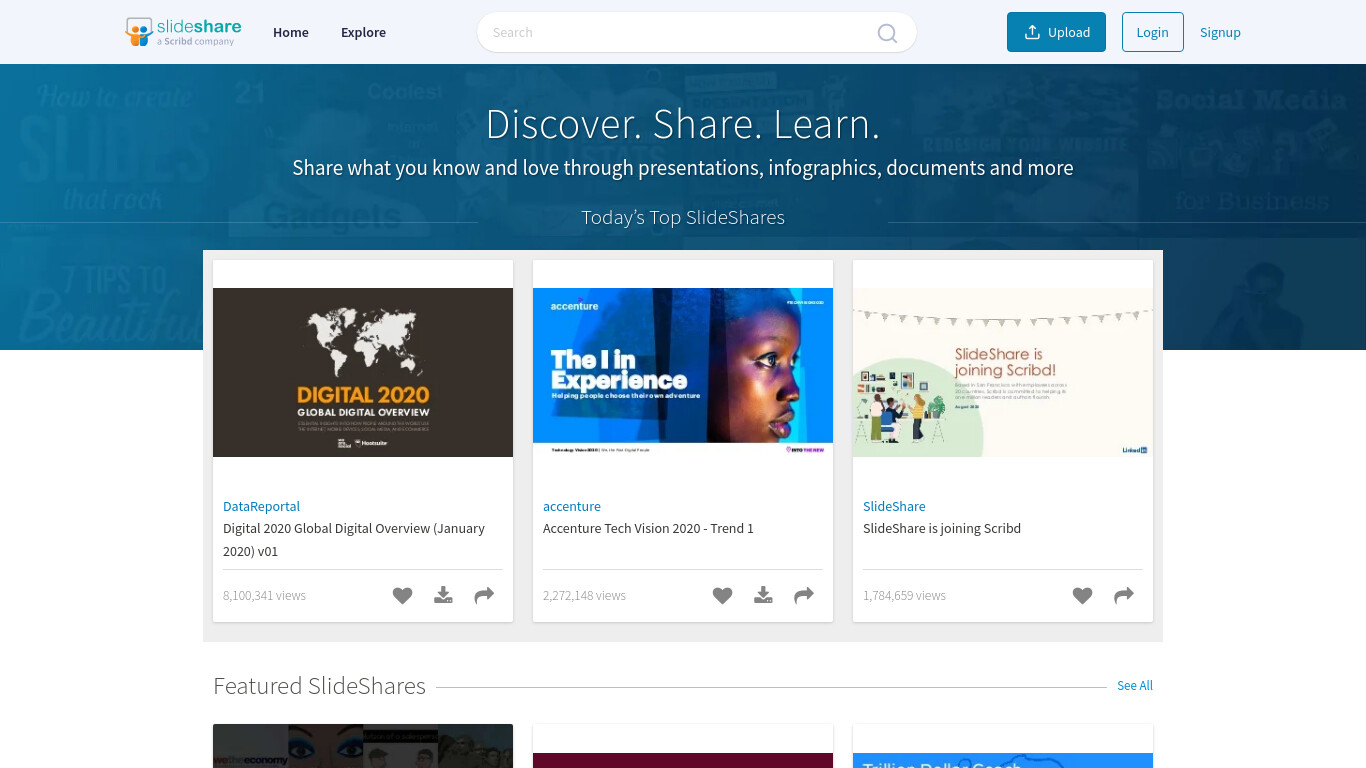Click the Featured SlideShares heading
1366x768 pixels.
tap(319, 686)
